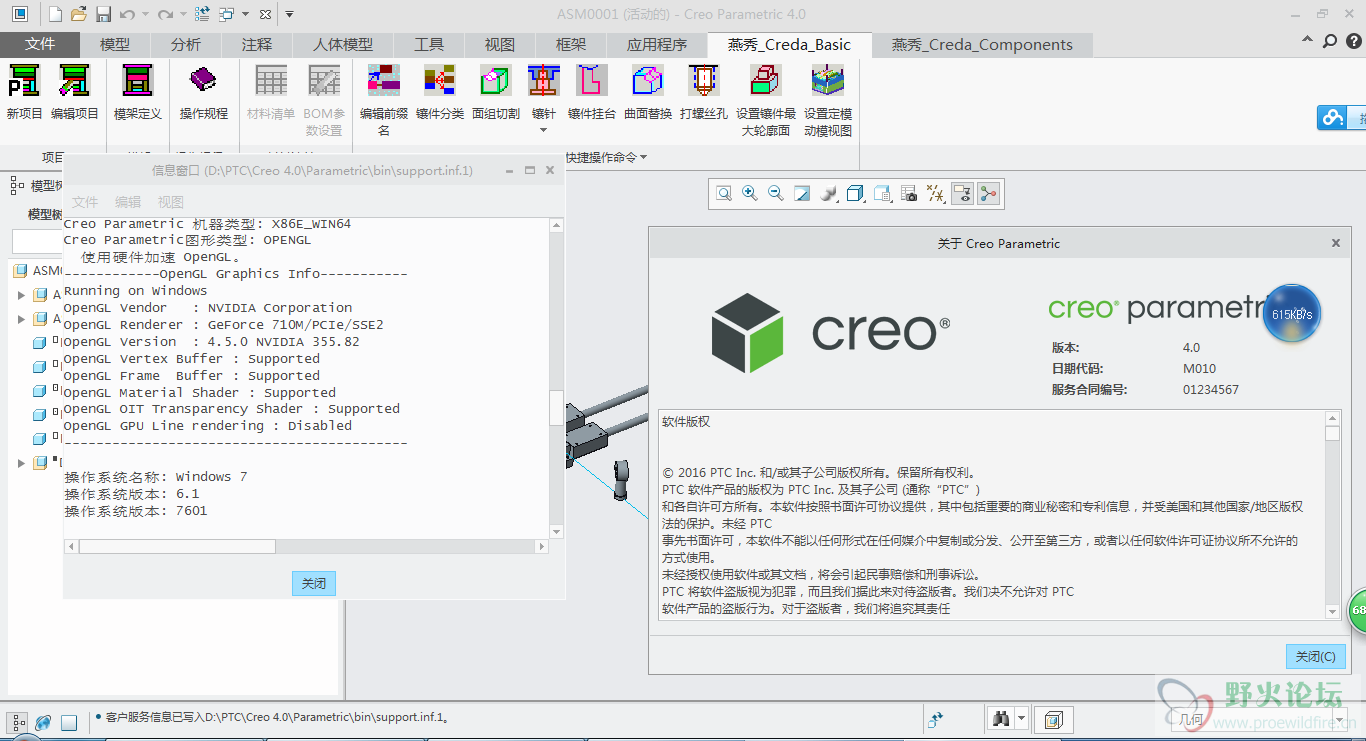Open the 编辑项目 (edit project) tool
The image size is (1366, 741).
pyautogui.click(x=74, y=81)
